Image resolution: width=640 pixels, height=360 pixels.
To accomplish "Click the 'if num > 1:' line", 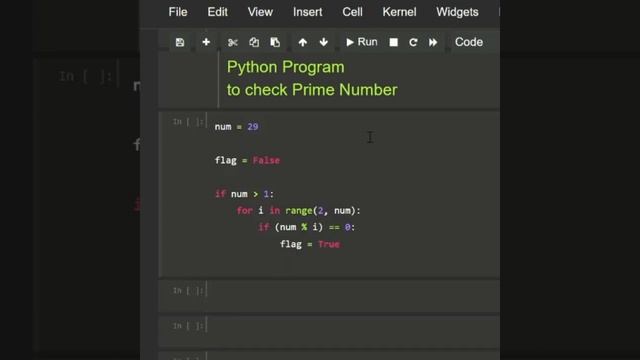I will click(244, 194).
